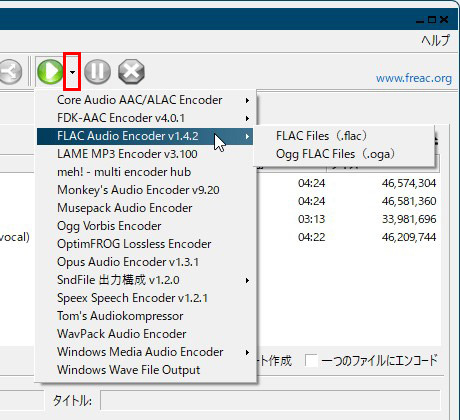Screen dimensions: 460x420
Task: Select Windows Wave File Output
Action: point(145,370)
